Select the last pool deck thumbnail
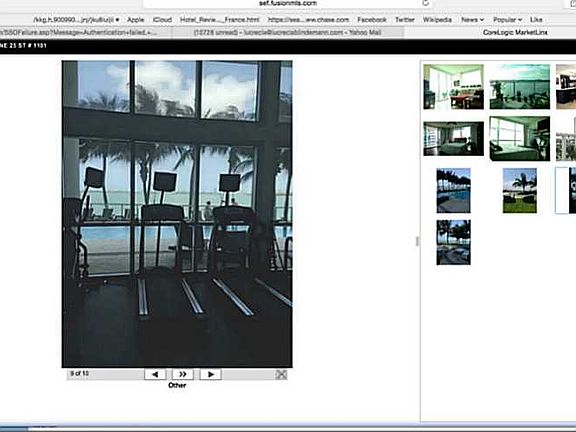 (453, 242)
